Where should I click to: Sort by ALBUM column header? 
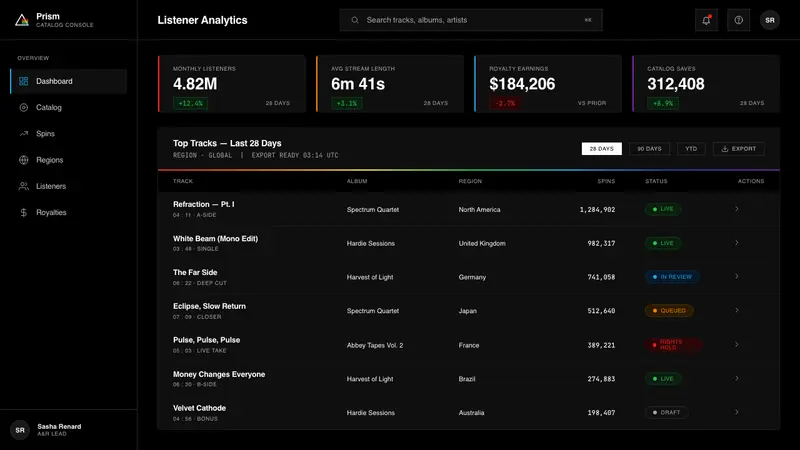coord(357,181)
